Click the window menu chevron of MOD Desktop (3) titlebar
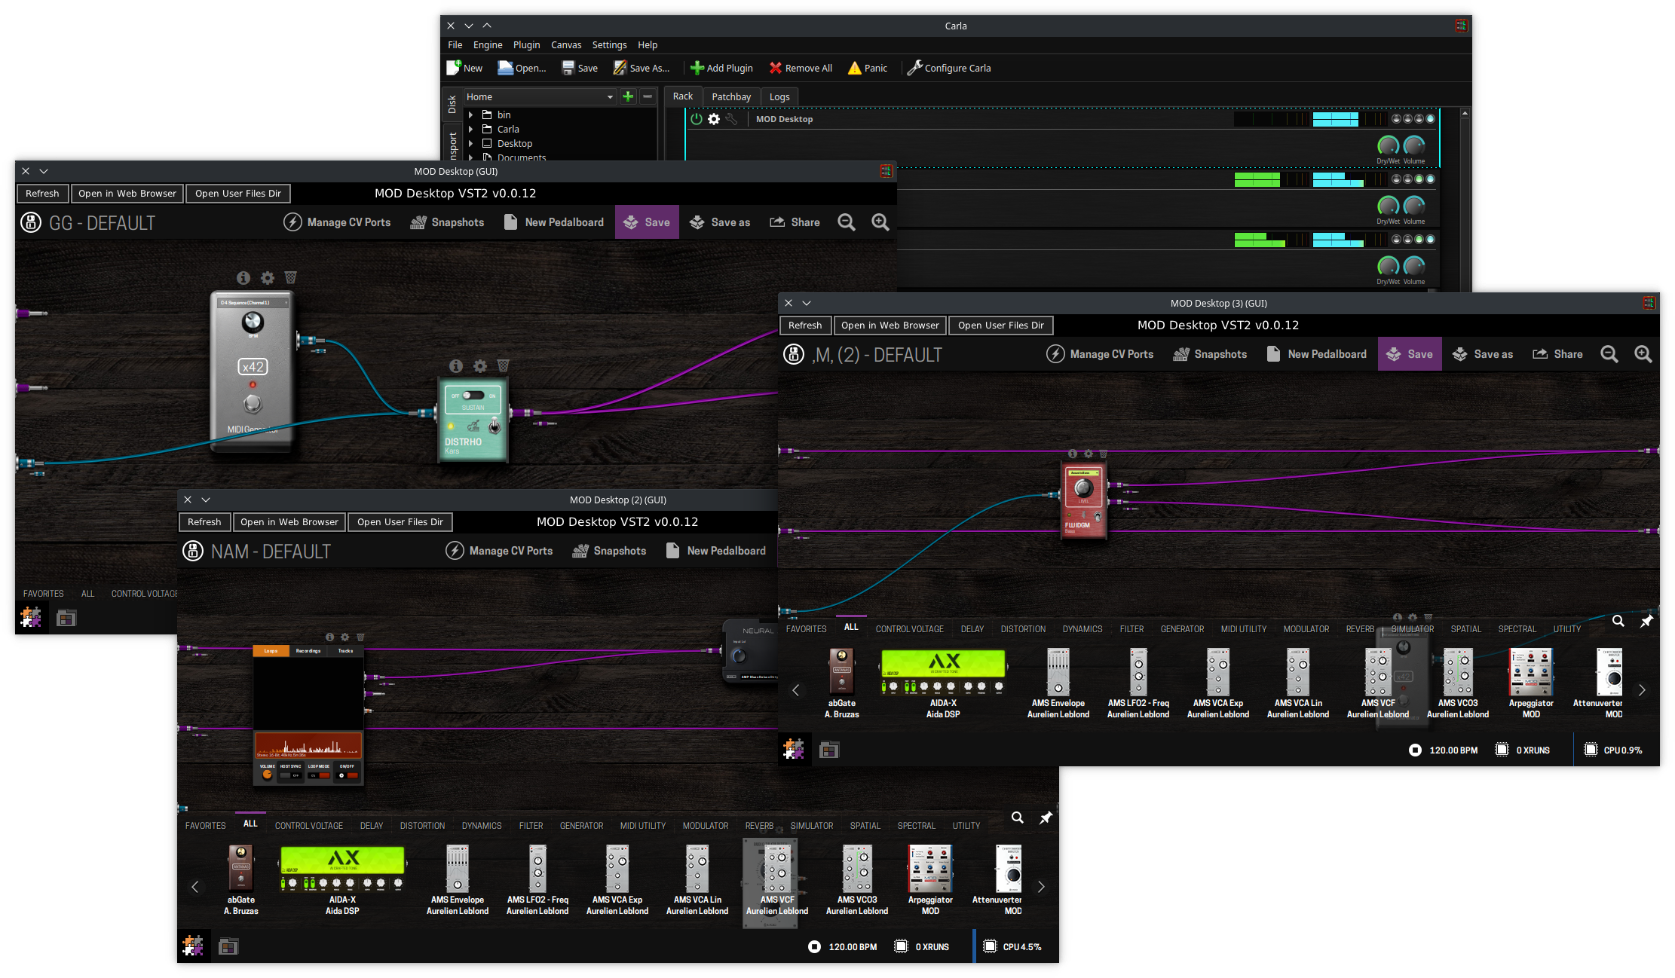 pos(806,303)
